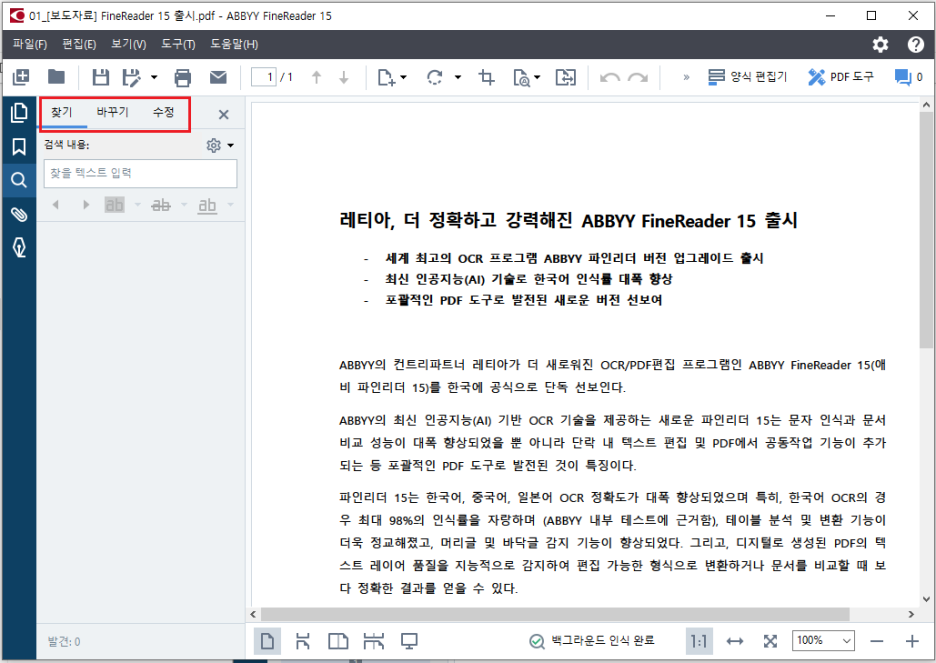936x663 pixels.
Task: Open the PDF 도구 panel
Action: tap(840, 77)
